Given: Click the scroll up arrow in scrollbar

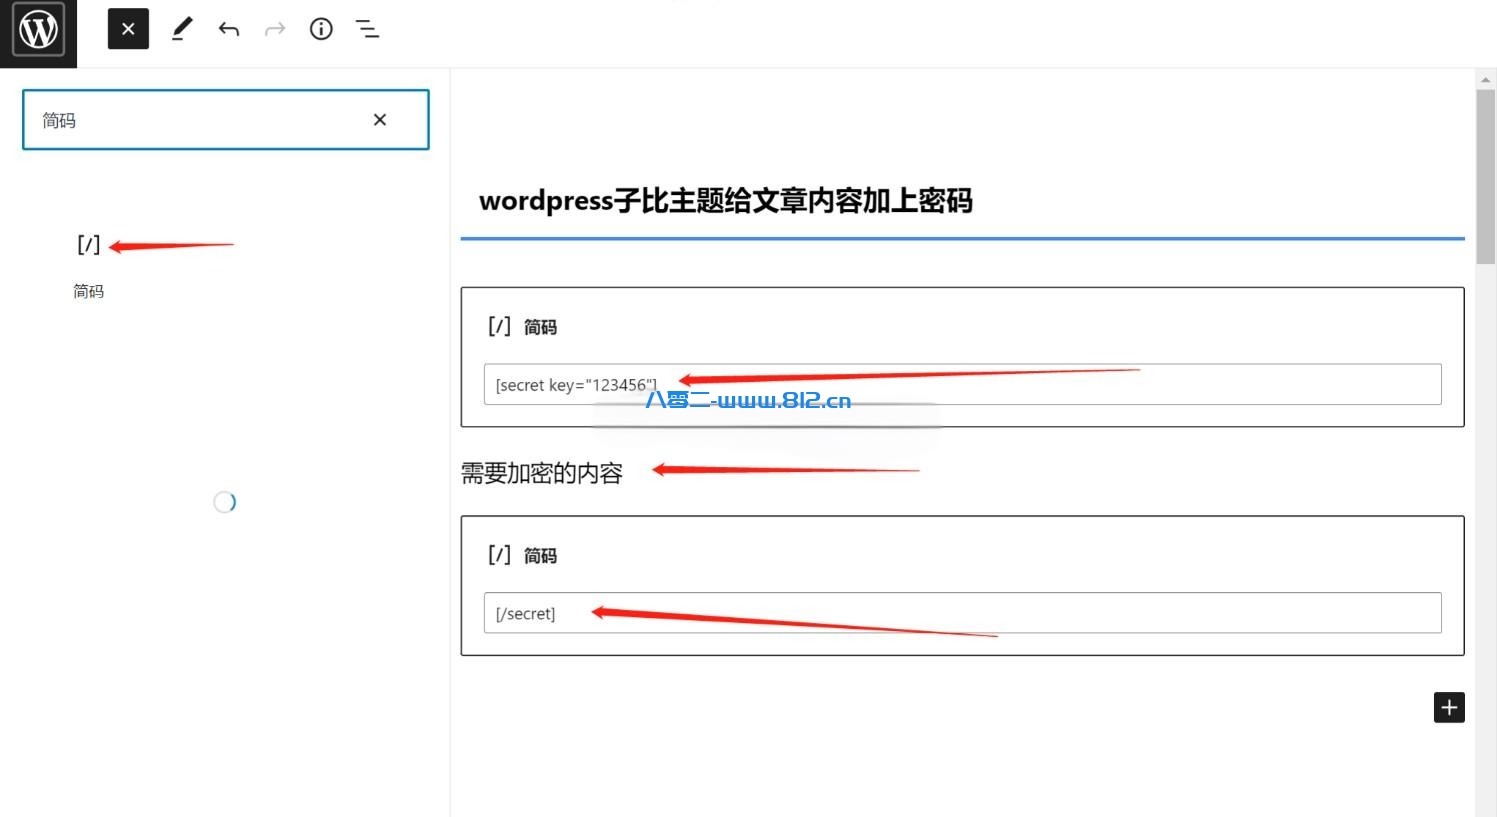Looking at the screenshot, I should (1485, 78).
